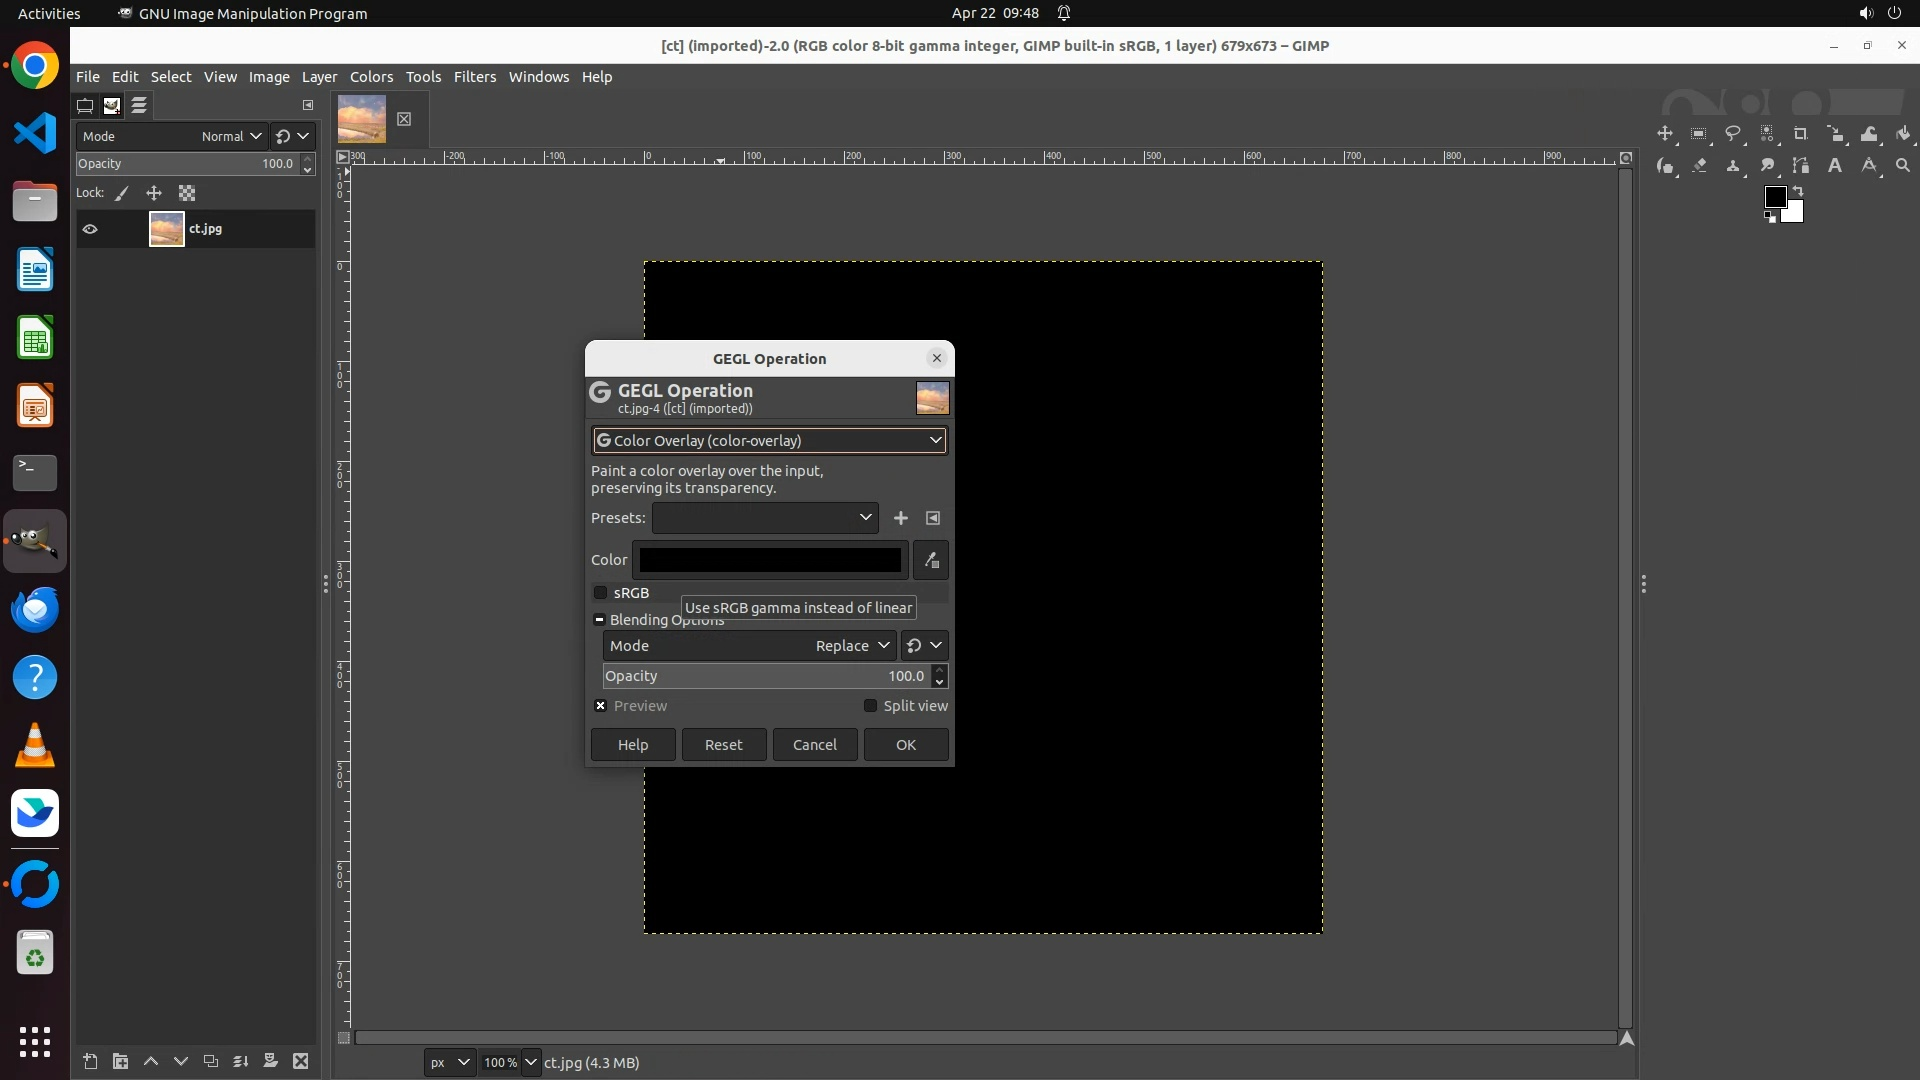The height and width of the screenshot is (1080, 1920).
Task: Select the Zoom magnifier tool
Action: 1903,166
